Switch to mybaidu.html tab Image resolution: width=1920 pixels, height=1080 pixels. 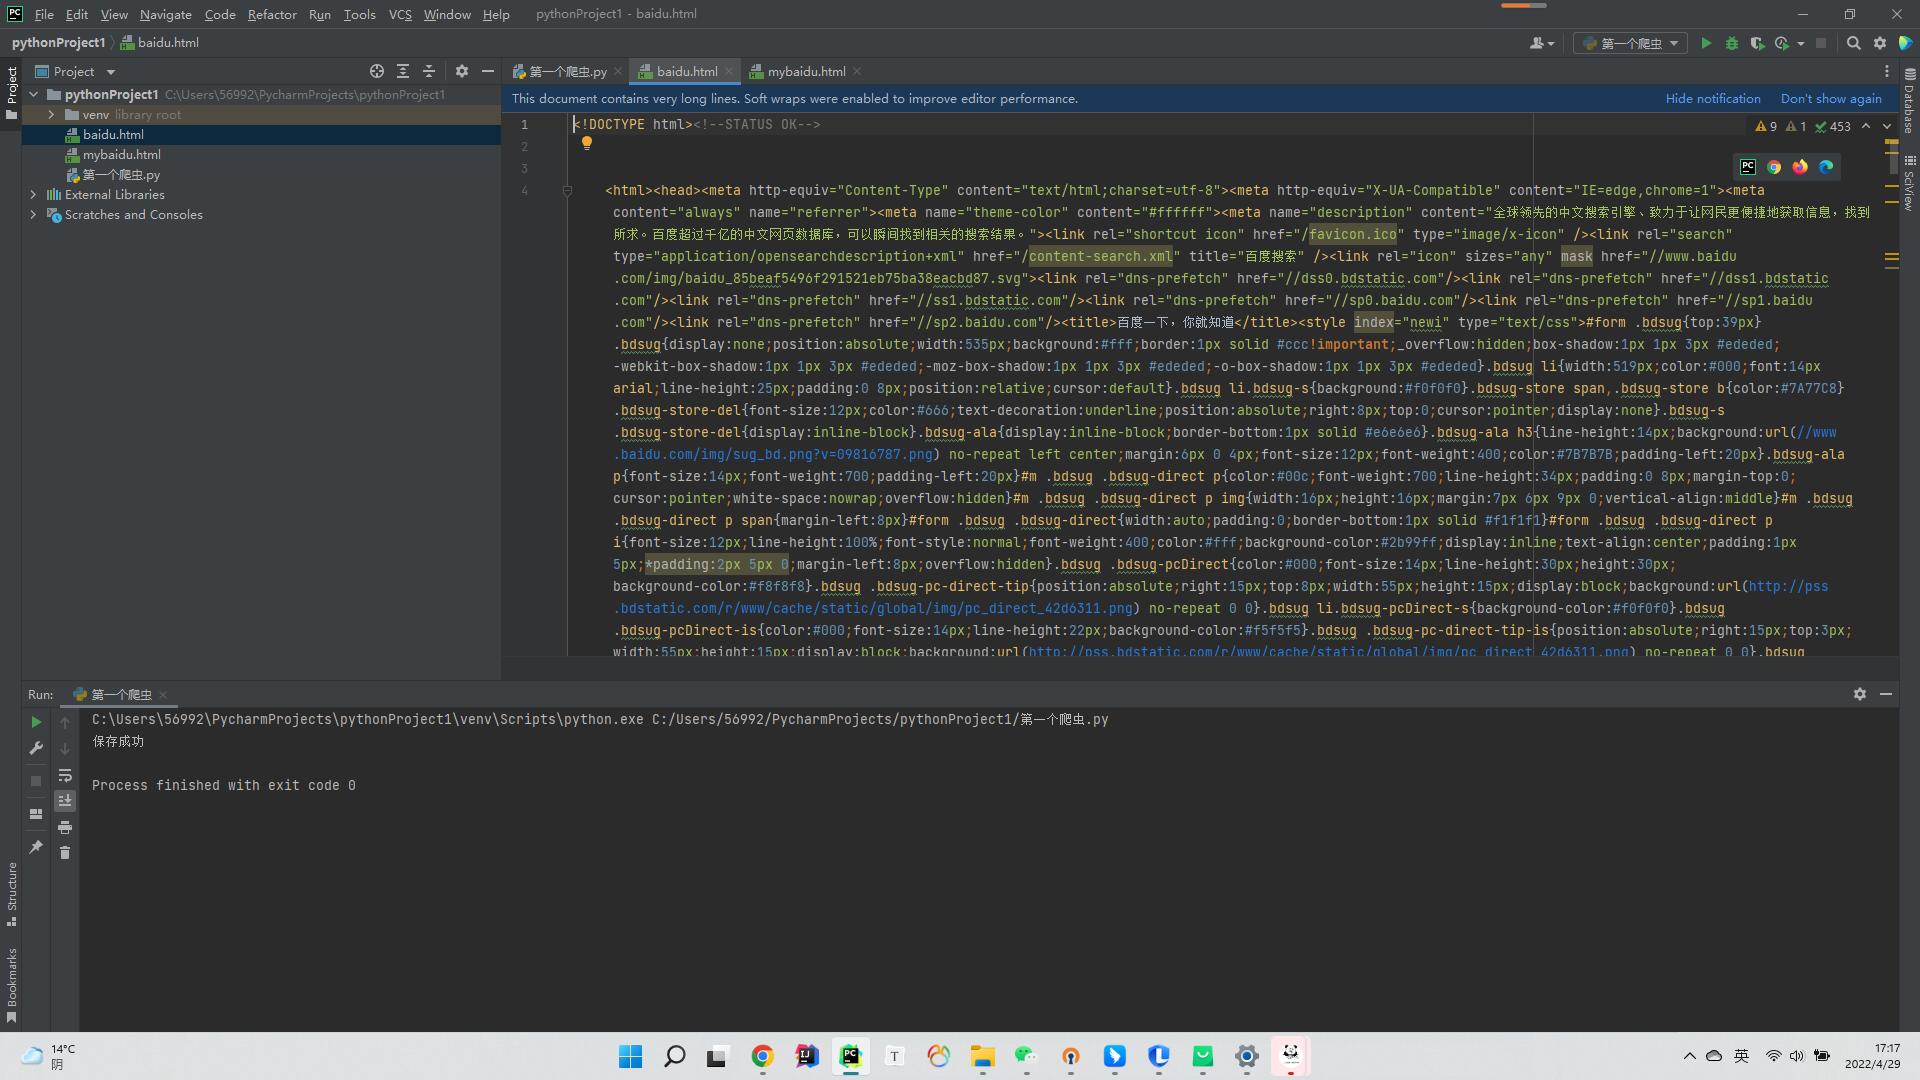tap(805, 71)
